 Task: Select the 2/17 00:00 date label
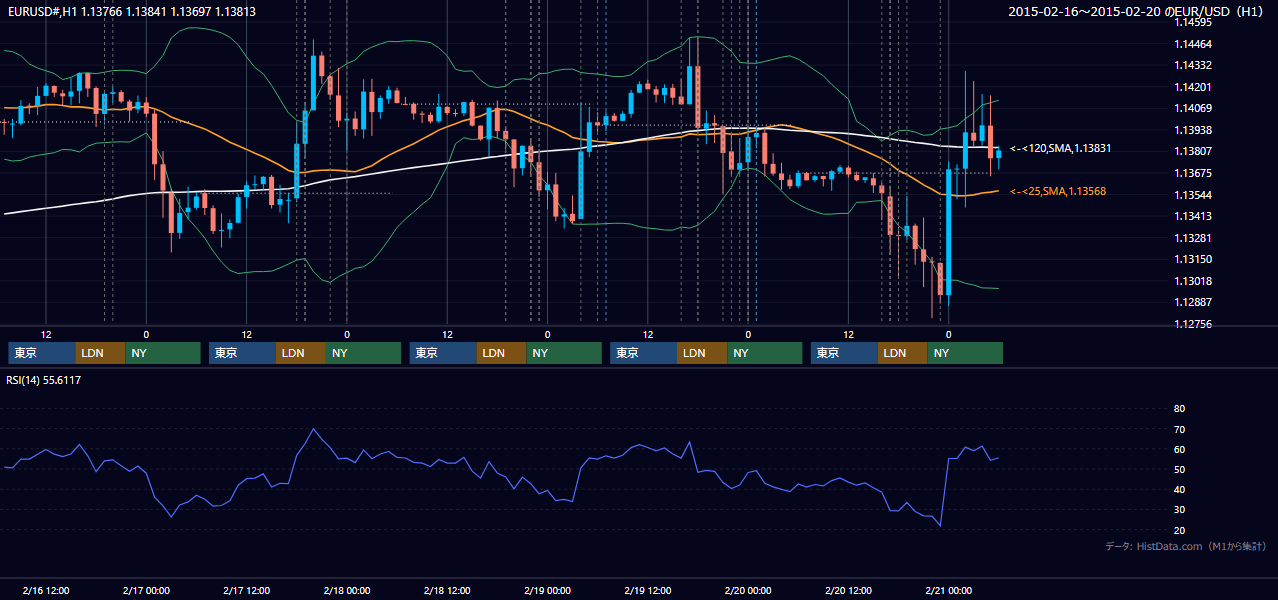point(146,590)
